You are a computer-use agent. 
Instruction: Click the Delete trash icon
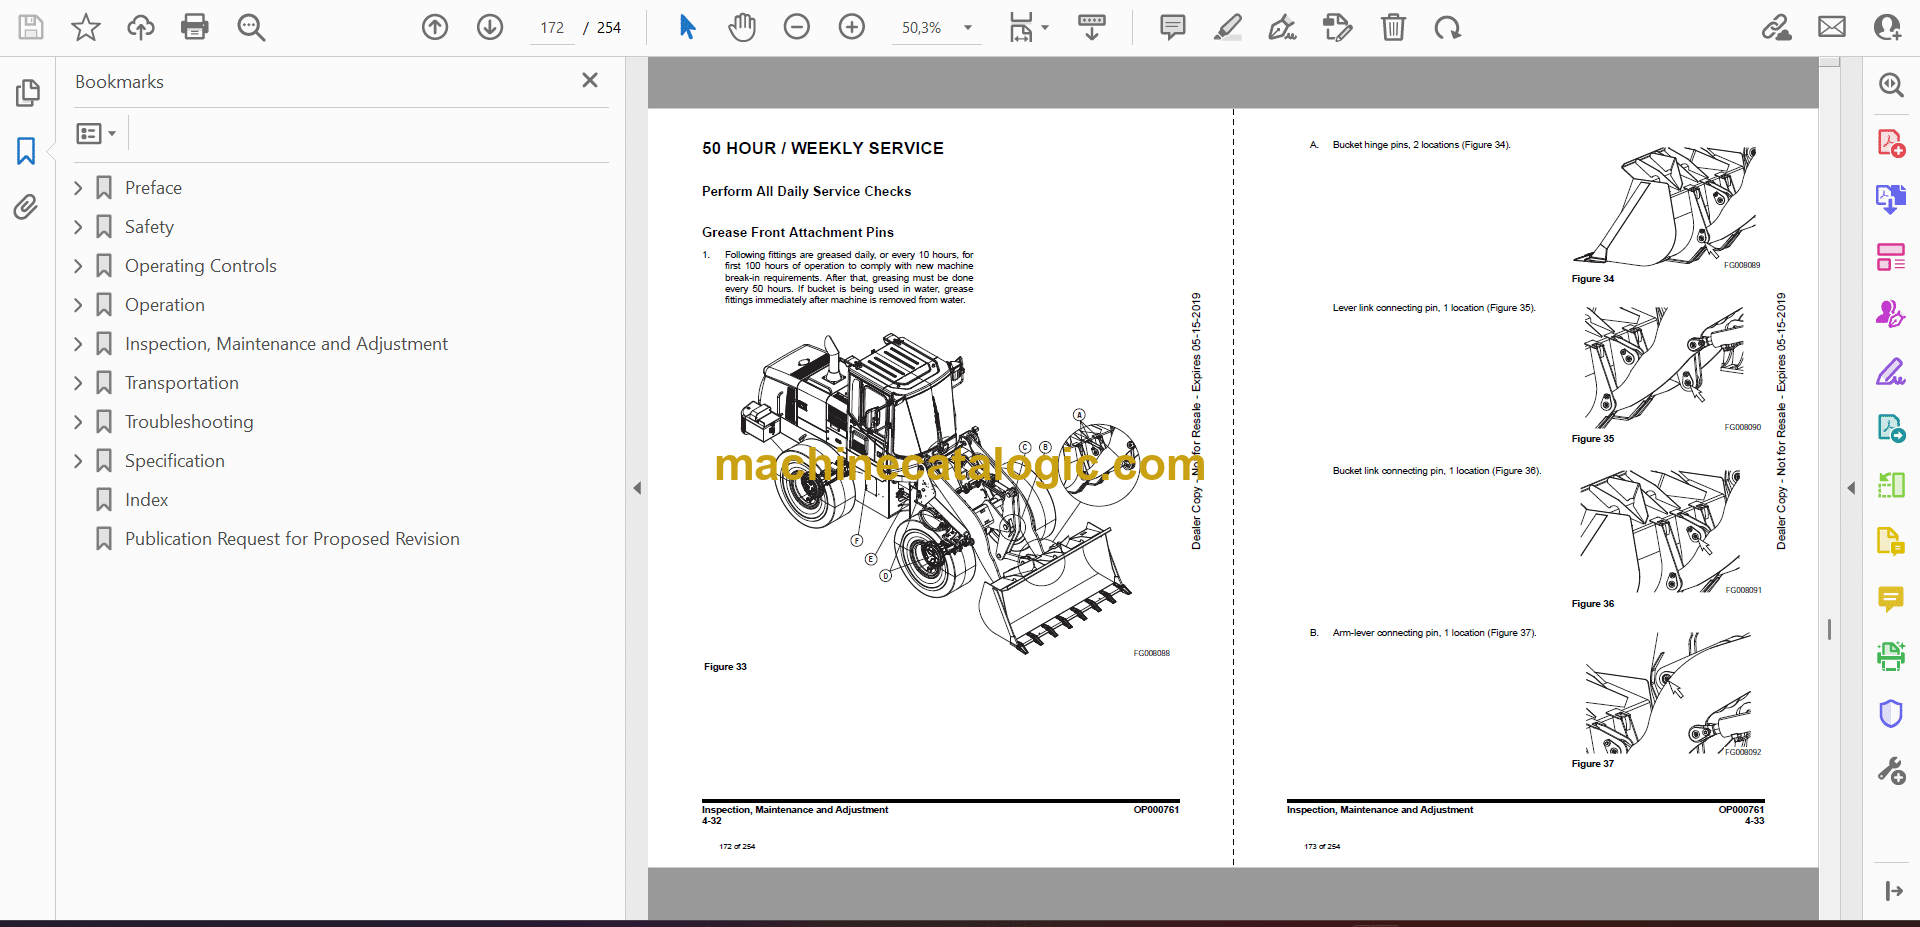point(1392,27)
